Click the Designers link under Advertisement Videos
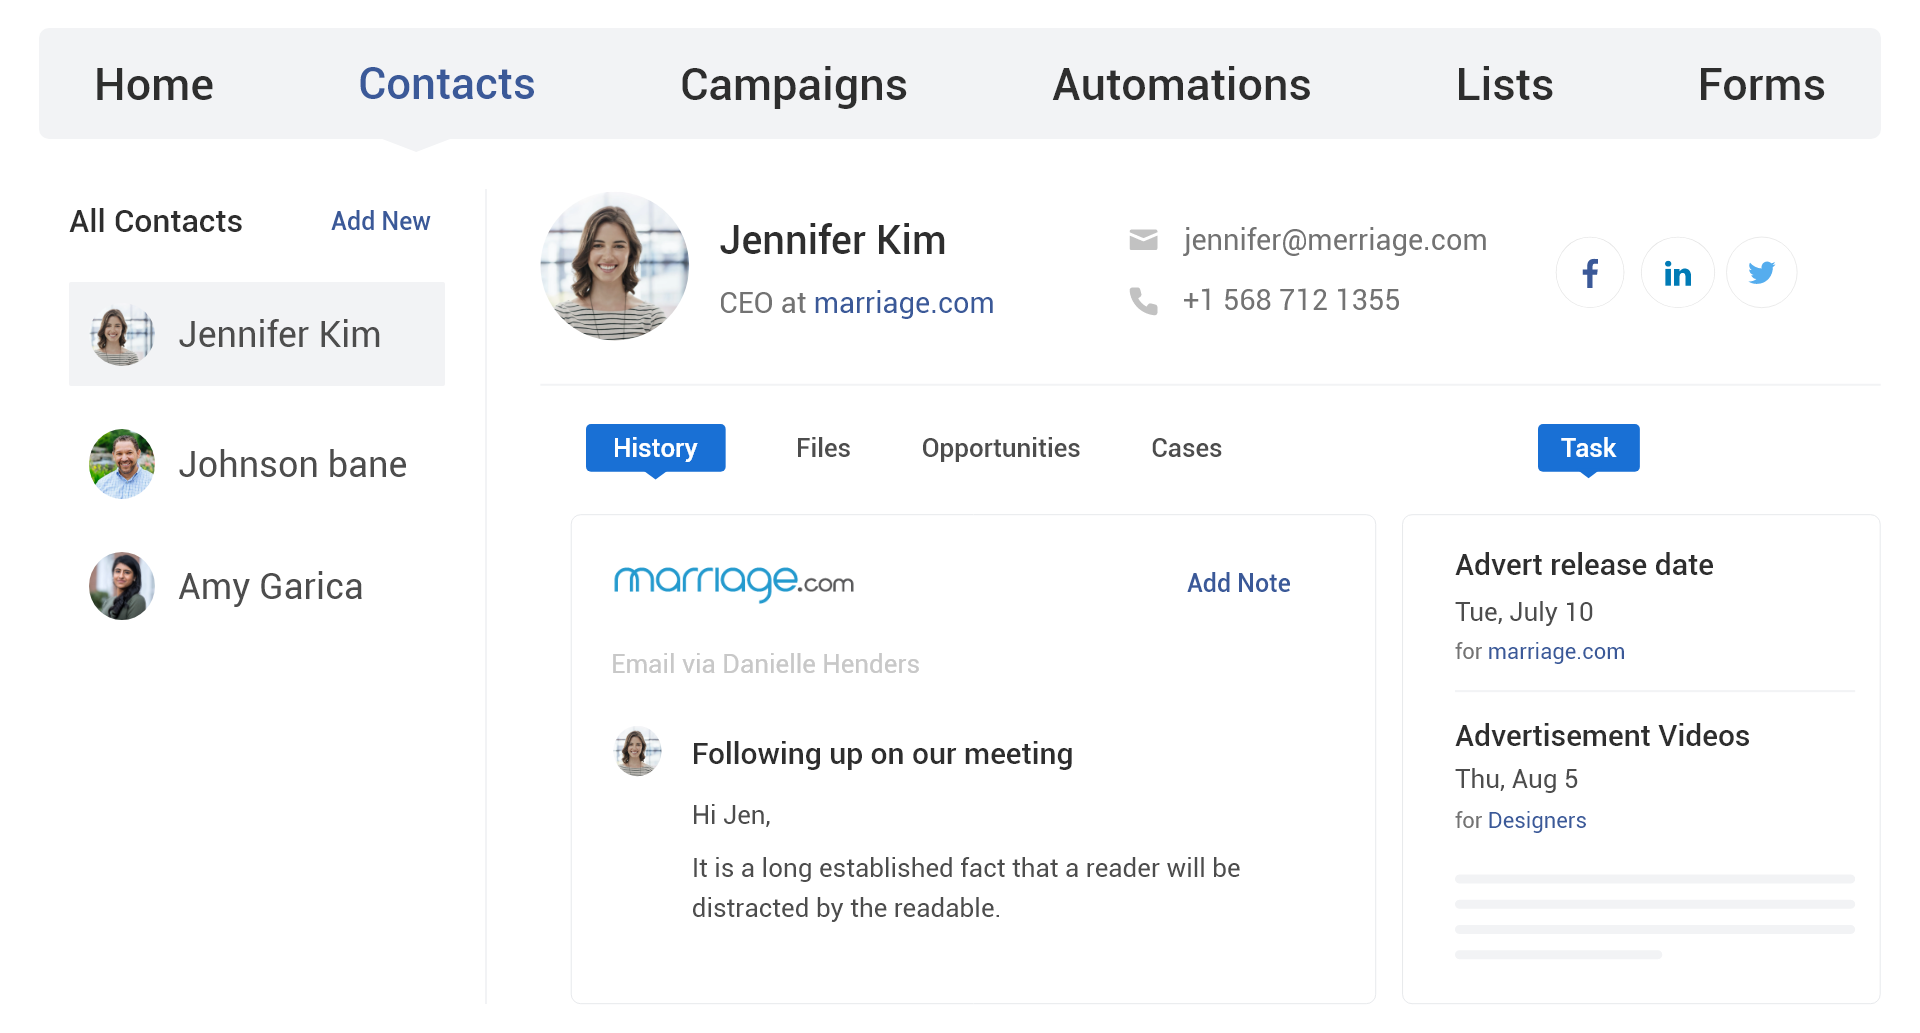This screenshot has height=1033, width=1920. 1537,820
